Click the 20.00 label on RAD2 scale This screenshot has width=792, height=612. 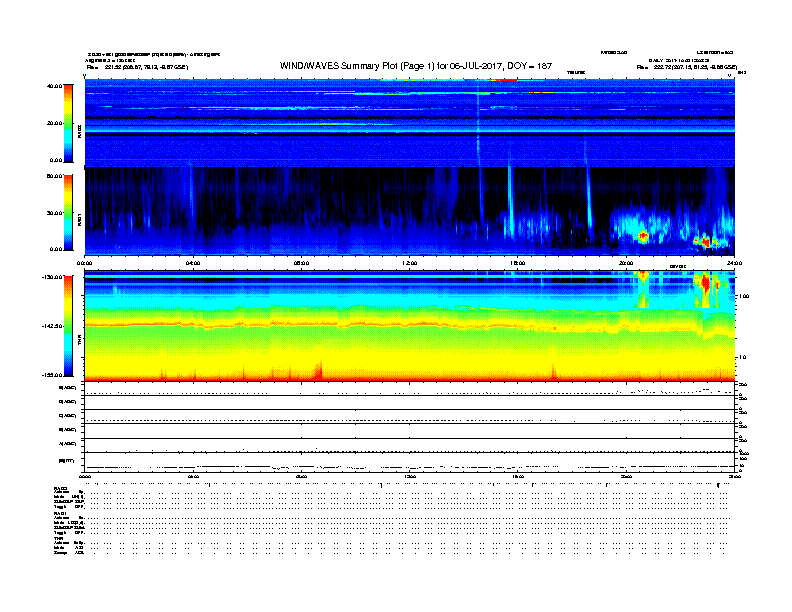pos(53,123)
